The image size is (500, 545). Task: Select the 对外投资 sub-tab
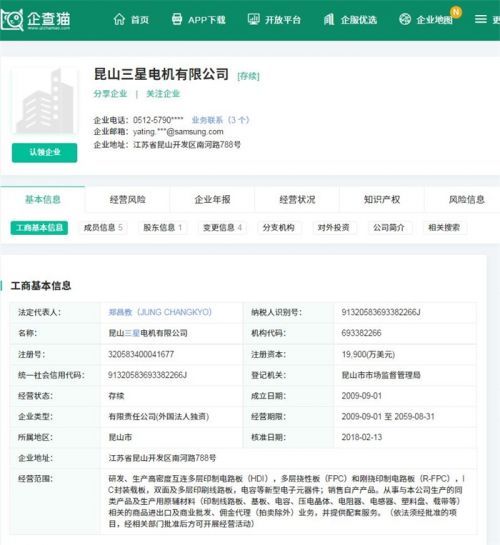pos(334,228)
